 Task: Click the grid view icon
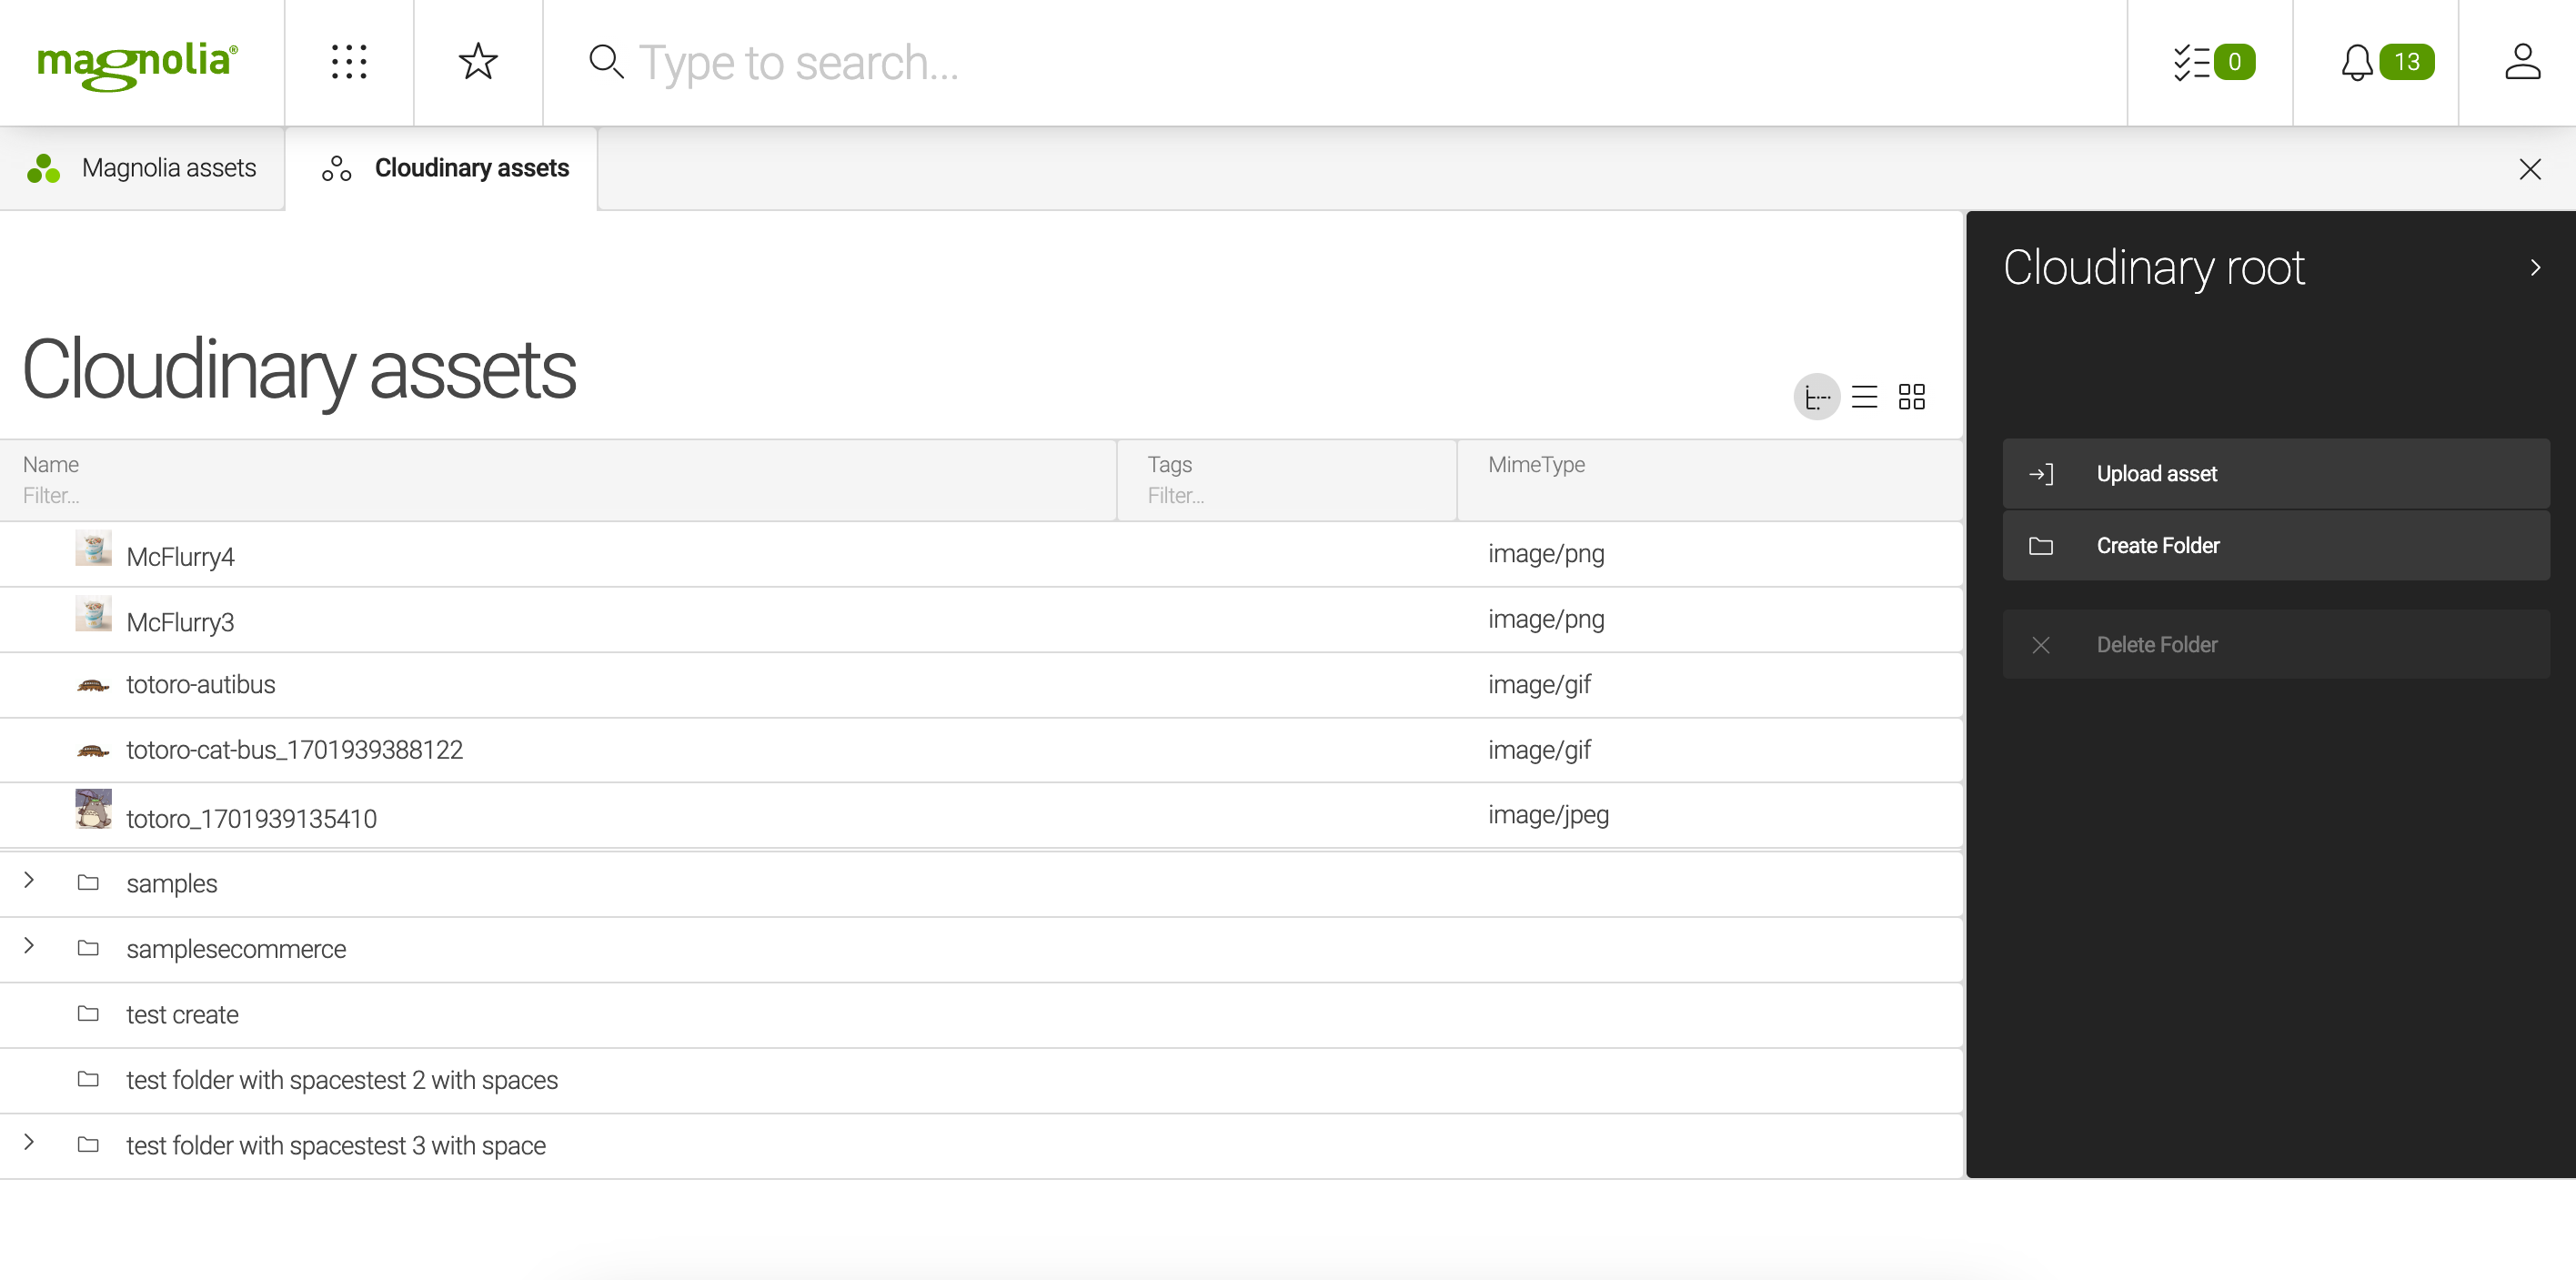[1909, 396]
